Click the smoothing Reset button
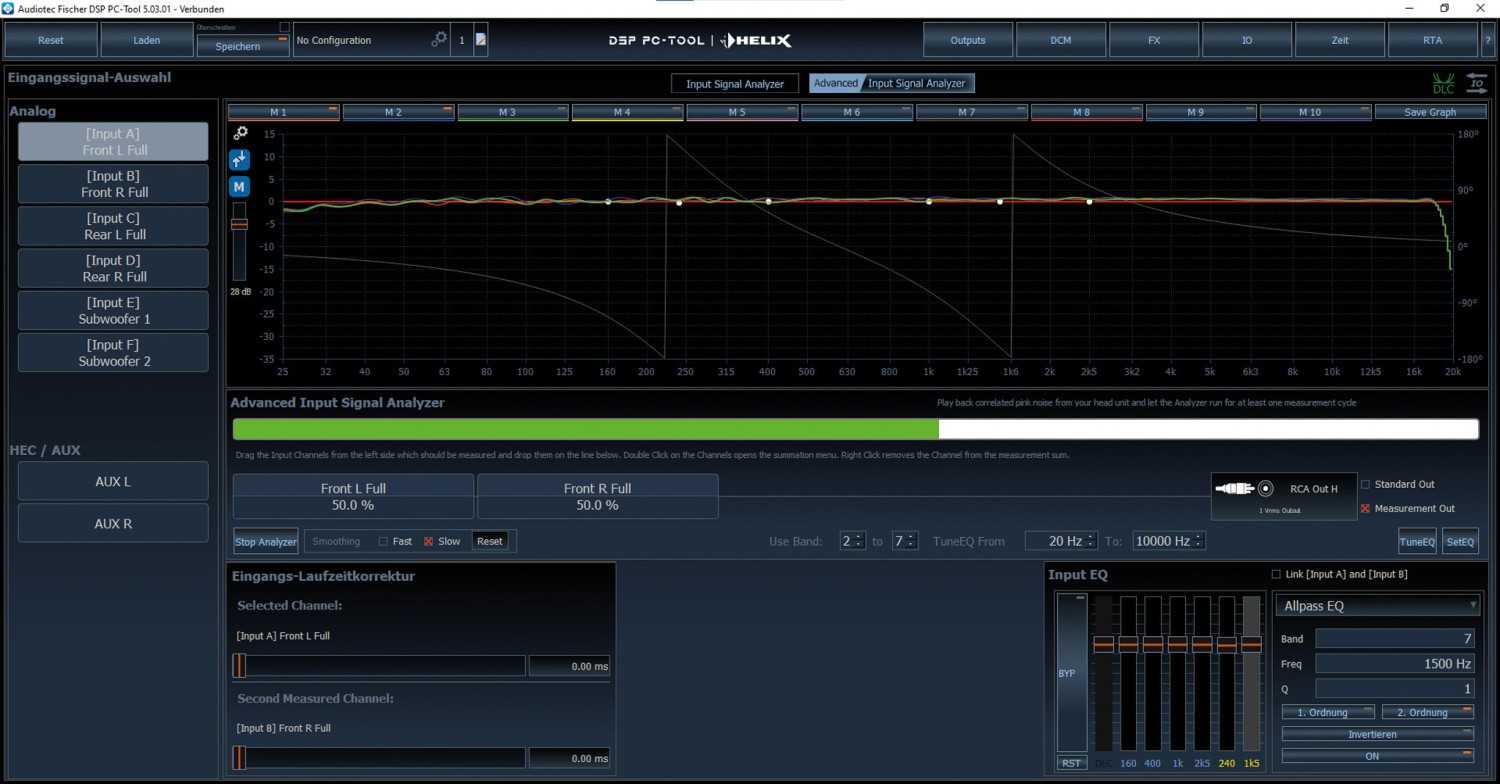Image resolution: width=1500 pixels, height=784 pixels. 489,541
